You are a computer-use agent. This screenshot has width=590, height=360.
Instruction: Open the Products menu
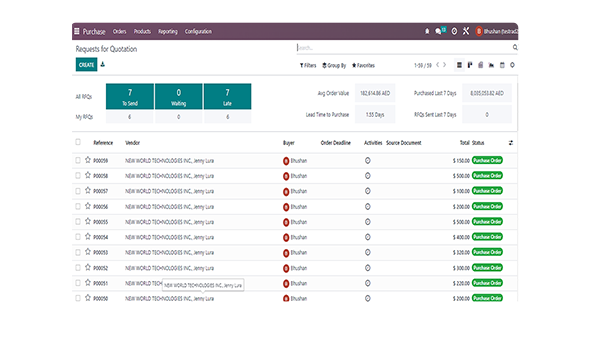(x=142, y=31)
